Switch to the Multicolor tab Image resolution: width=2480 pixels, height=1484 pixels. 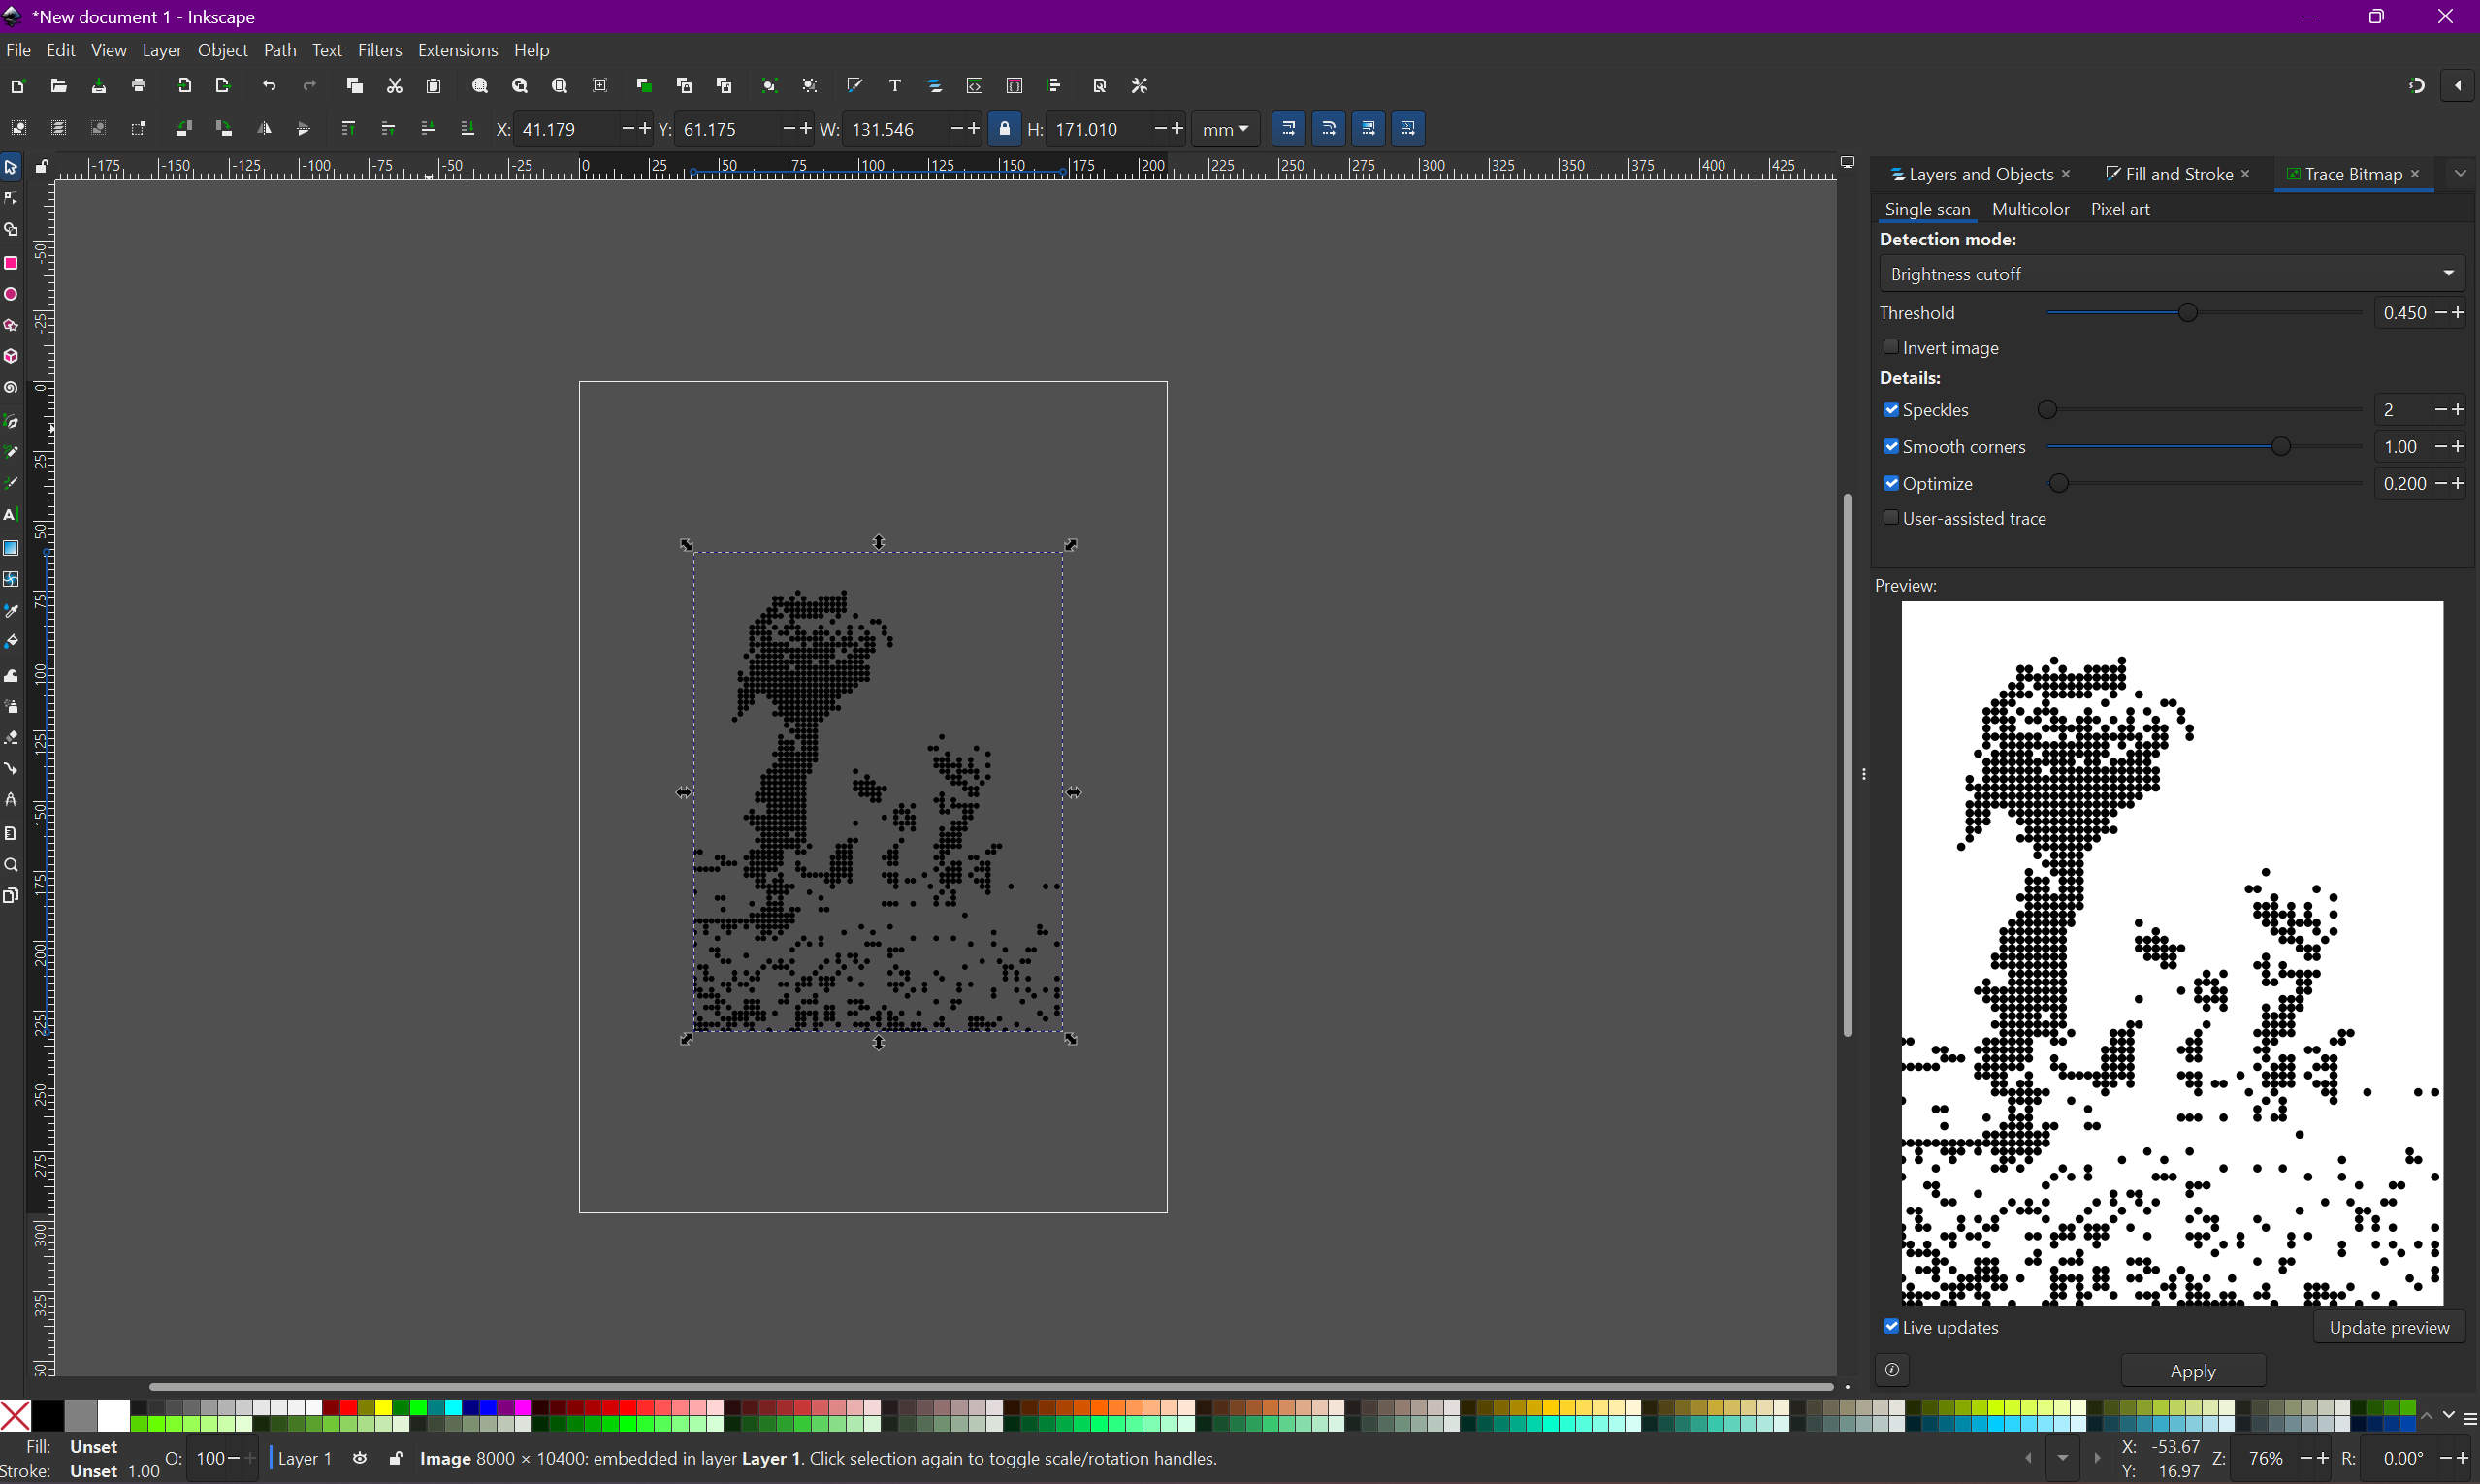[2029, 209]
